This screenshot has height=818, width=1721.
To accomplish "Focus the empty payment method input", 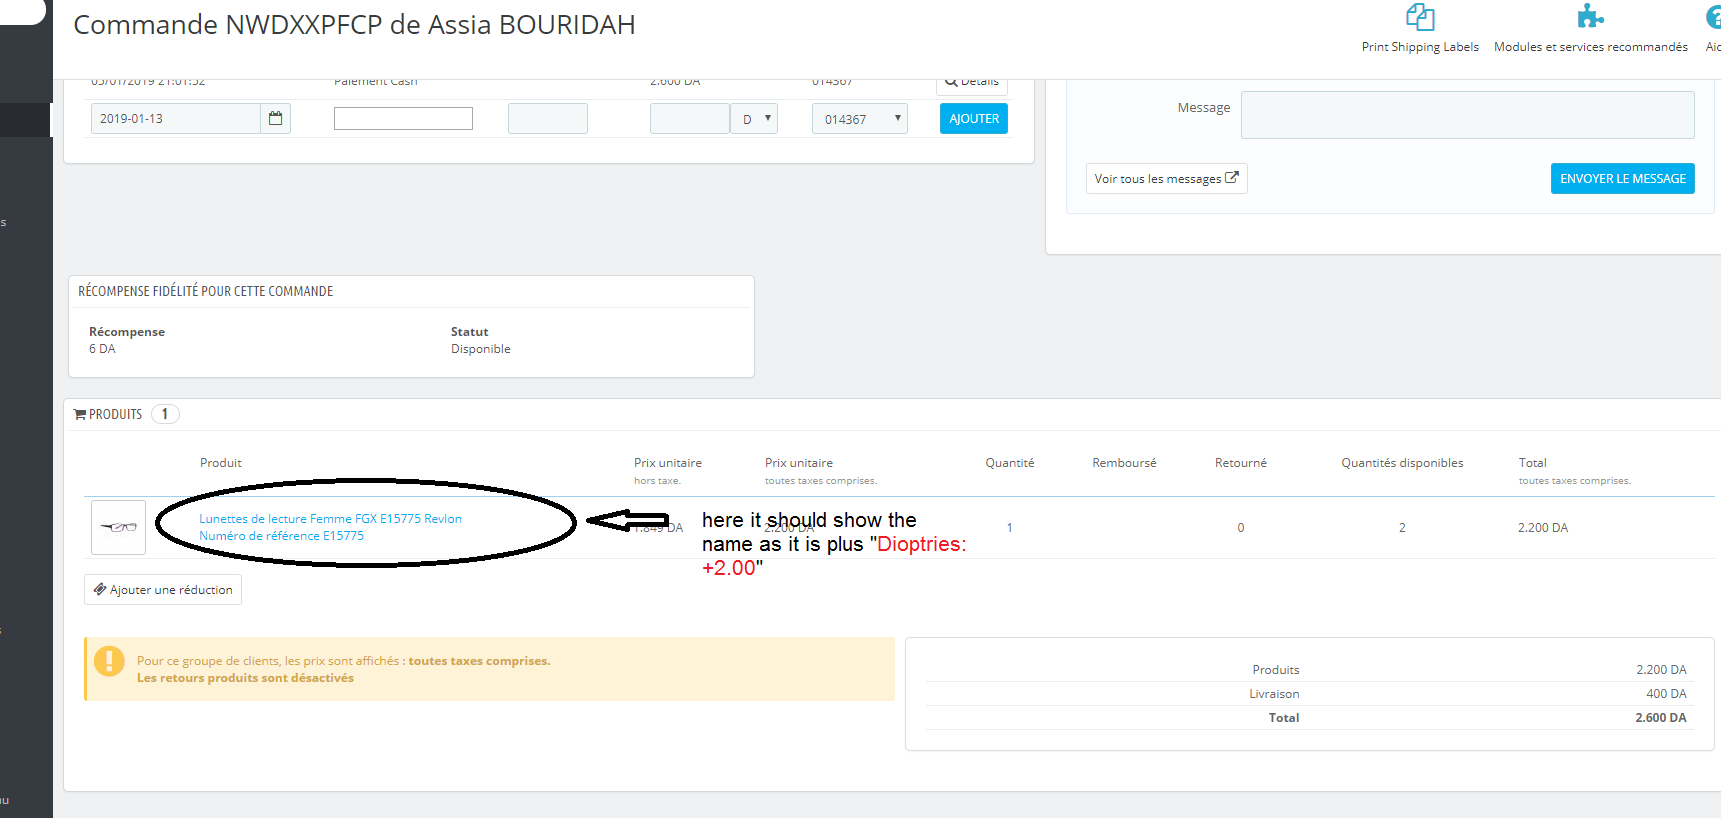I will point(403,118).
